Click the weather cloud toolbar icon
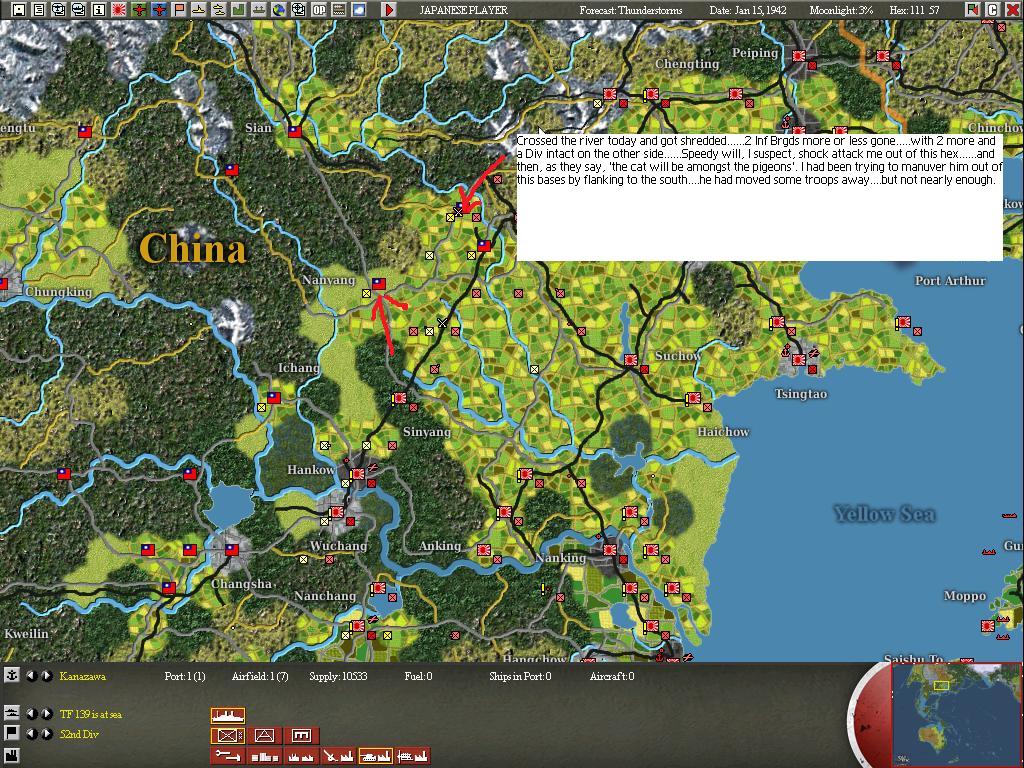 point(359,9)
